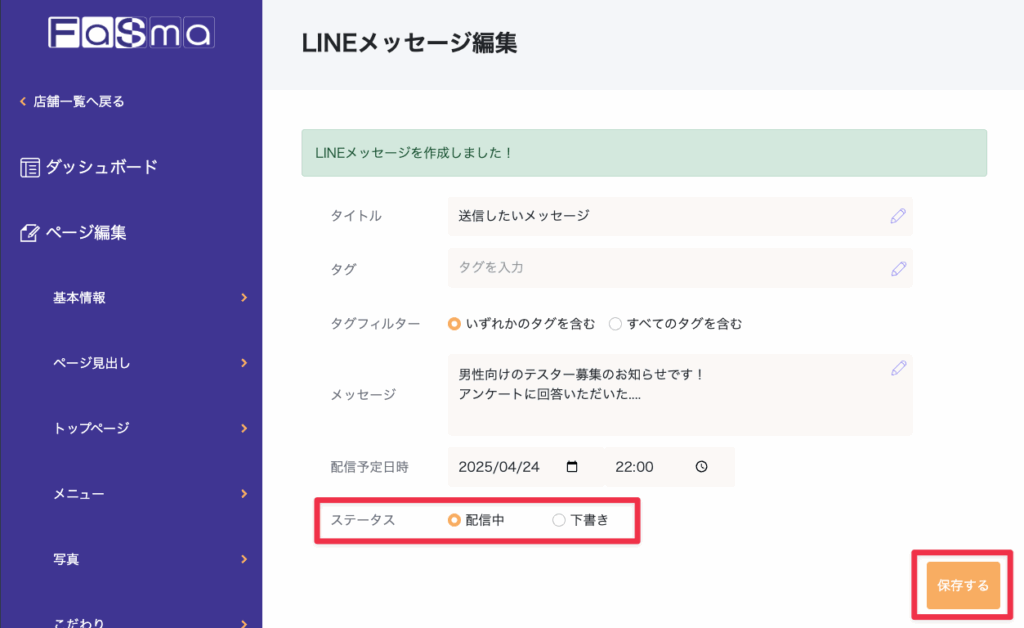Select いずれかのタグを含む radio option
This screenshot has height=628, width=1024.
pos(454,324)
